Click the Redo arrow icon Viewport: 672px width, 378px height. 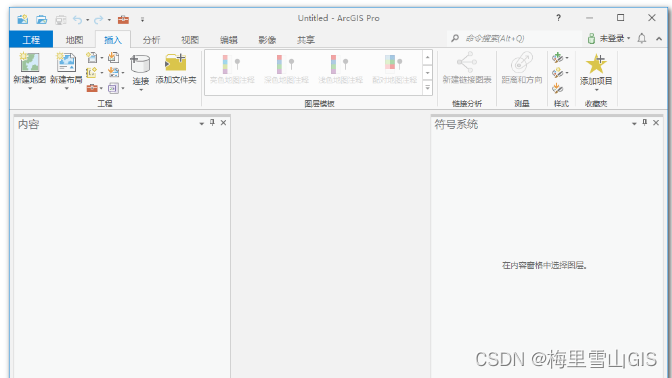(99, 19)
